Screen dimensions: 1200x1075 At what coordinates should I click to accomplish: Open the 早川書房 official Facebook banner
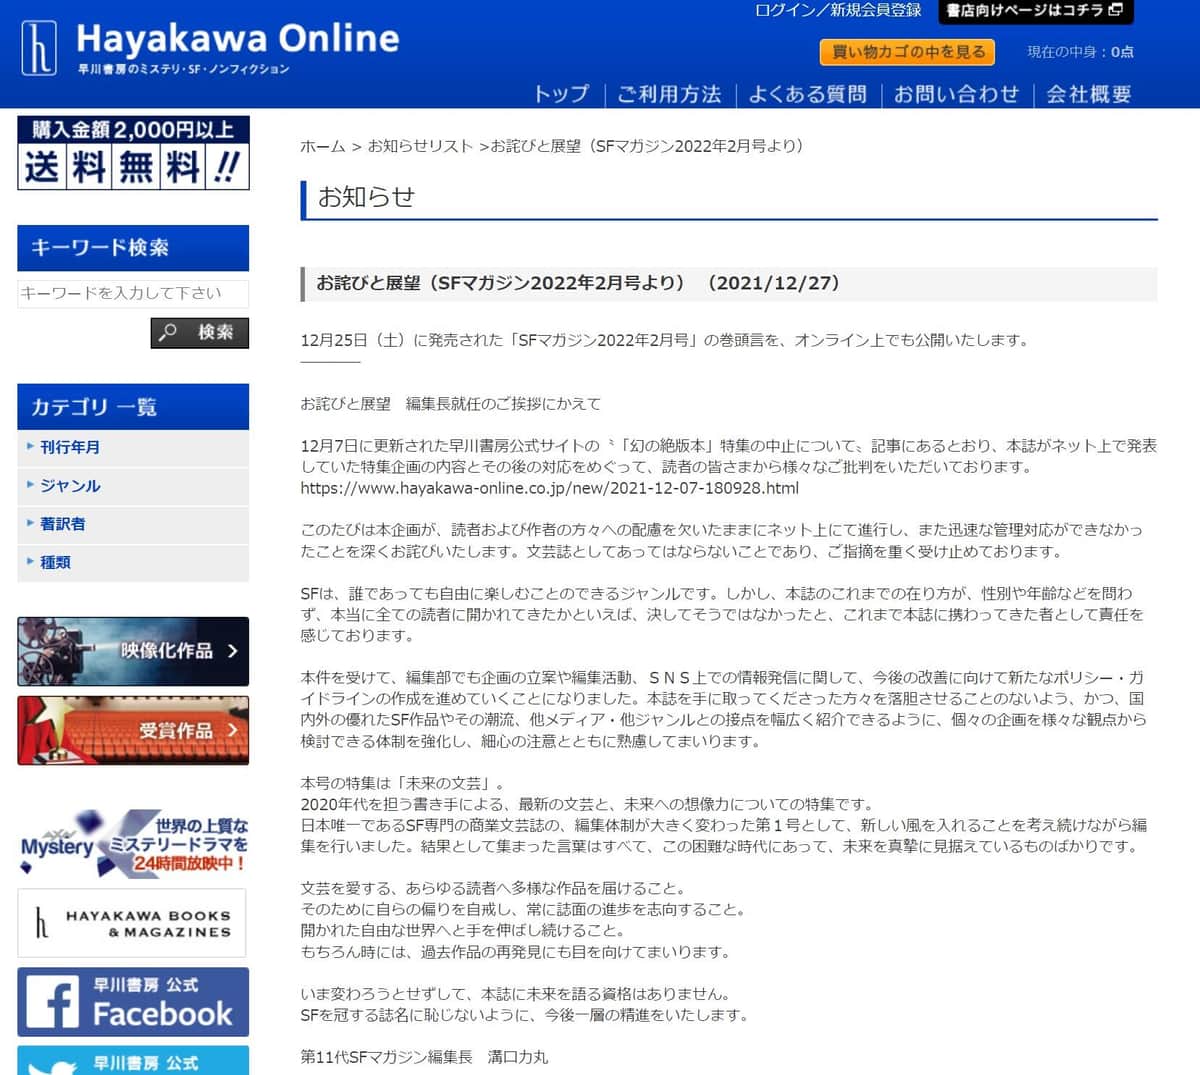(x=133, y=1001)
